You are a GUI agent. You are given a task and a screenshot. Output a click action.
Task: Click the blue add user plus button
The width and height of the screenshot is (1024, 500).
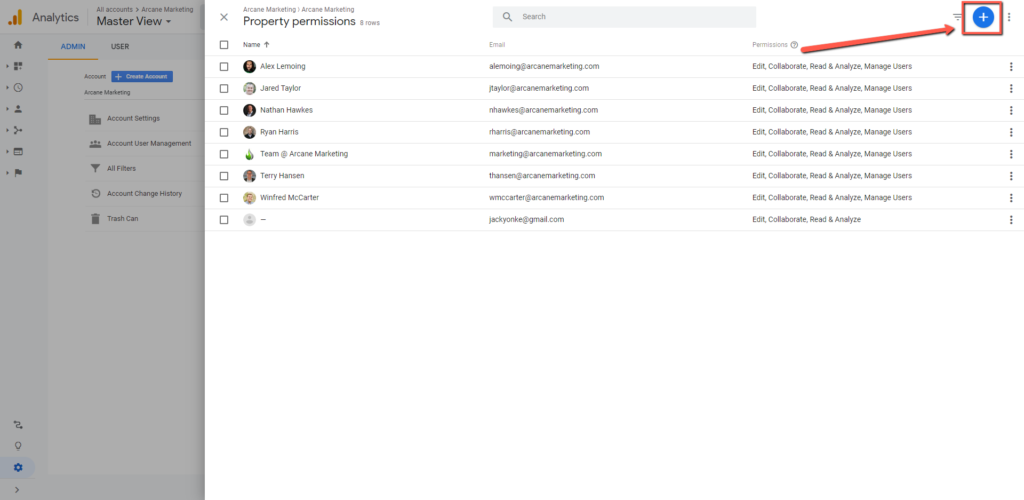pos(983,17)
